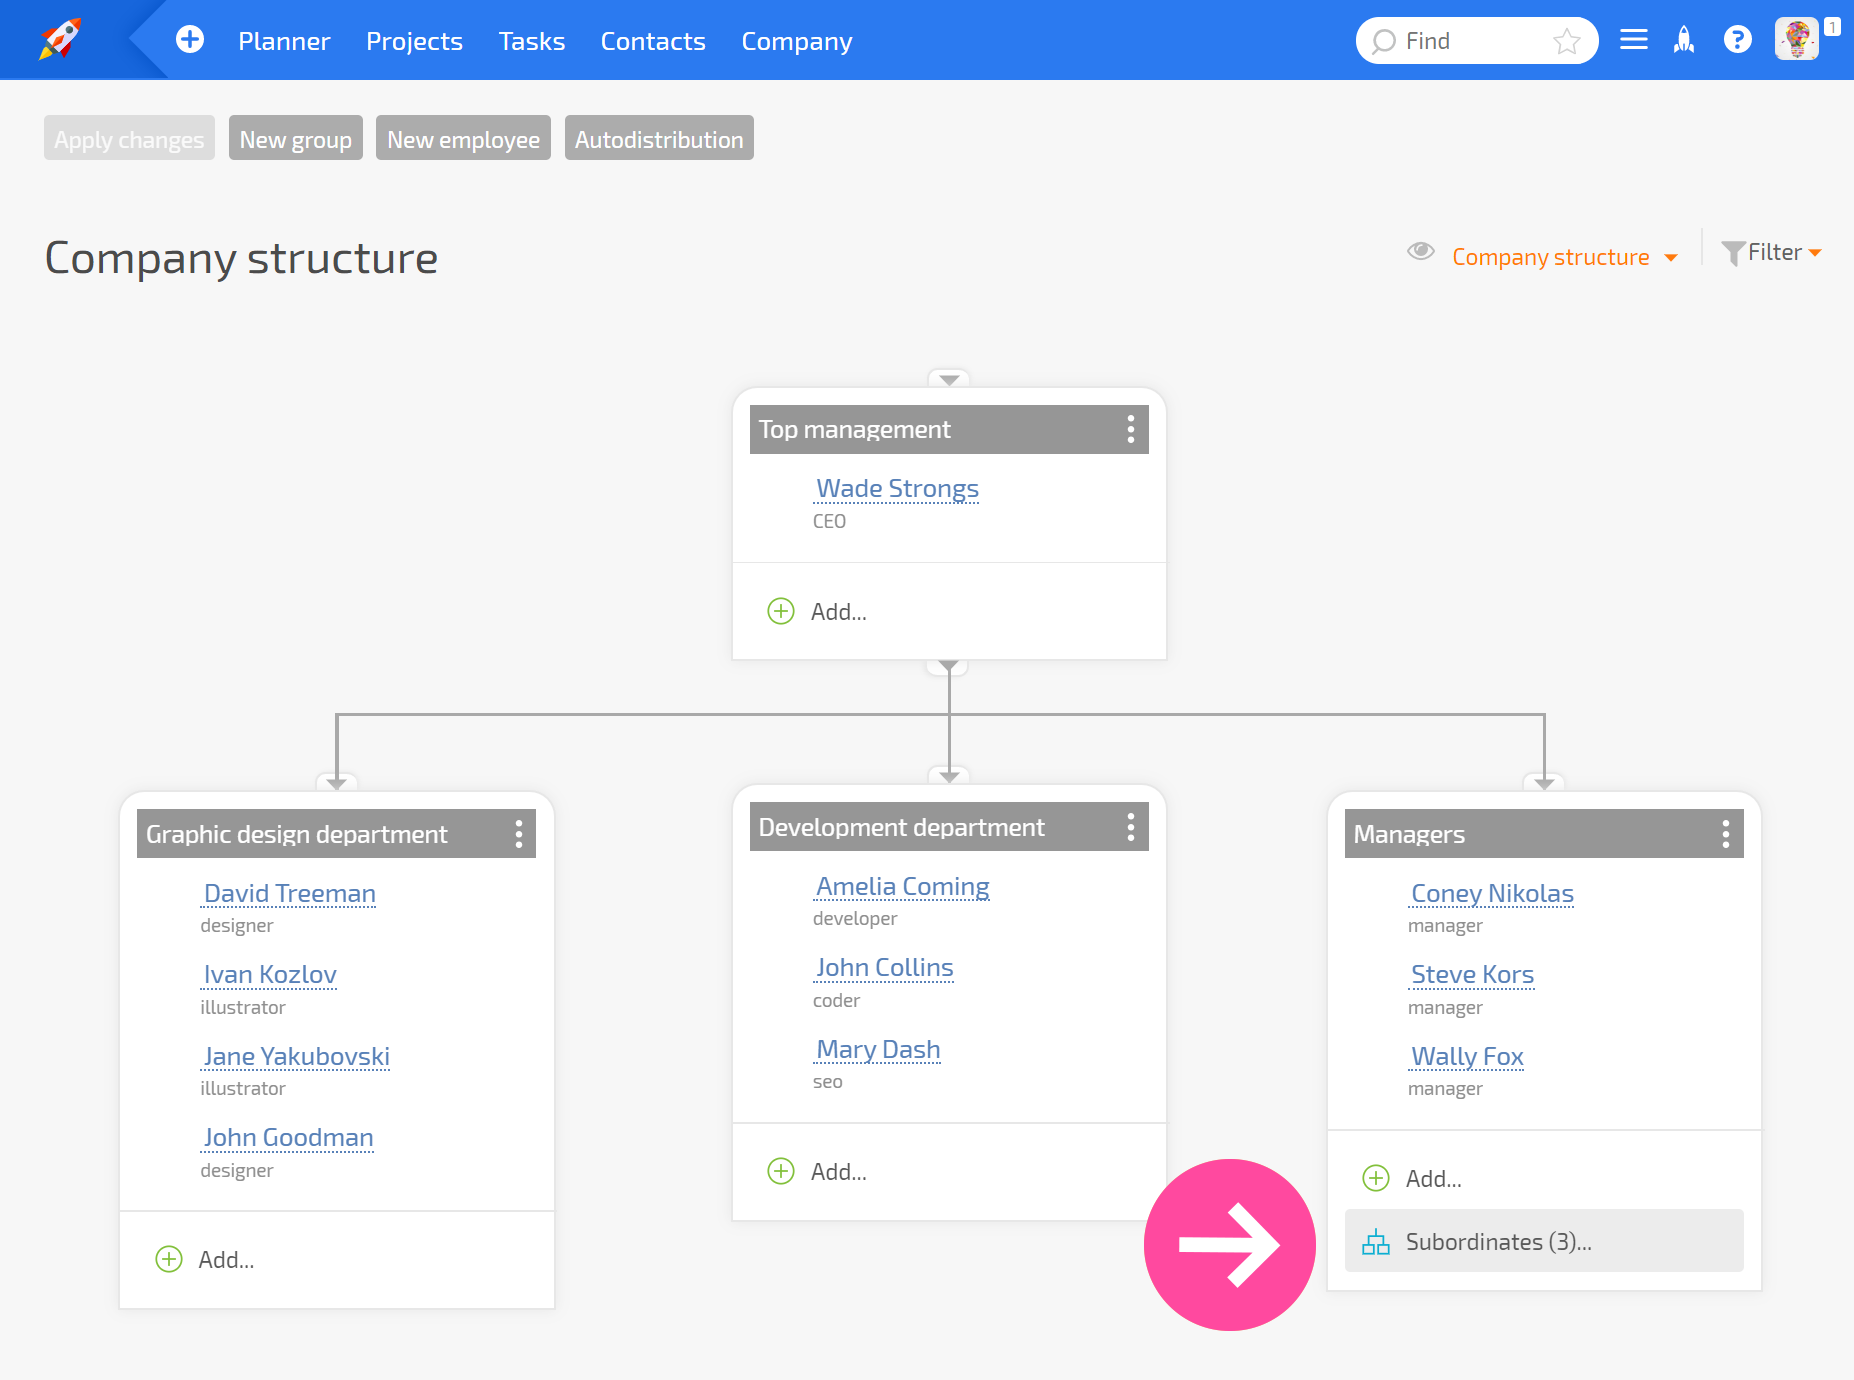Click the New employee button
This screenshot has height=1380, width=1854.
pyautogui.click(x=463, y=138)
